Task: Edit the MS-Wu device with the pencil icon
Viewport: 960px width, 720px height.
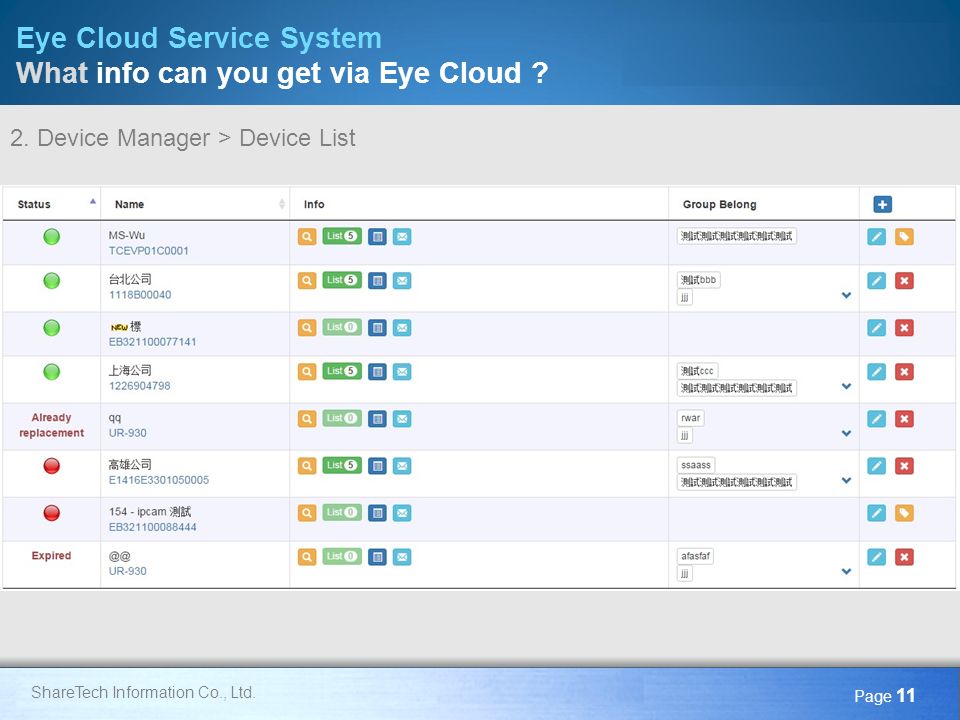Action: 877,237
